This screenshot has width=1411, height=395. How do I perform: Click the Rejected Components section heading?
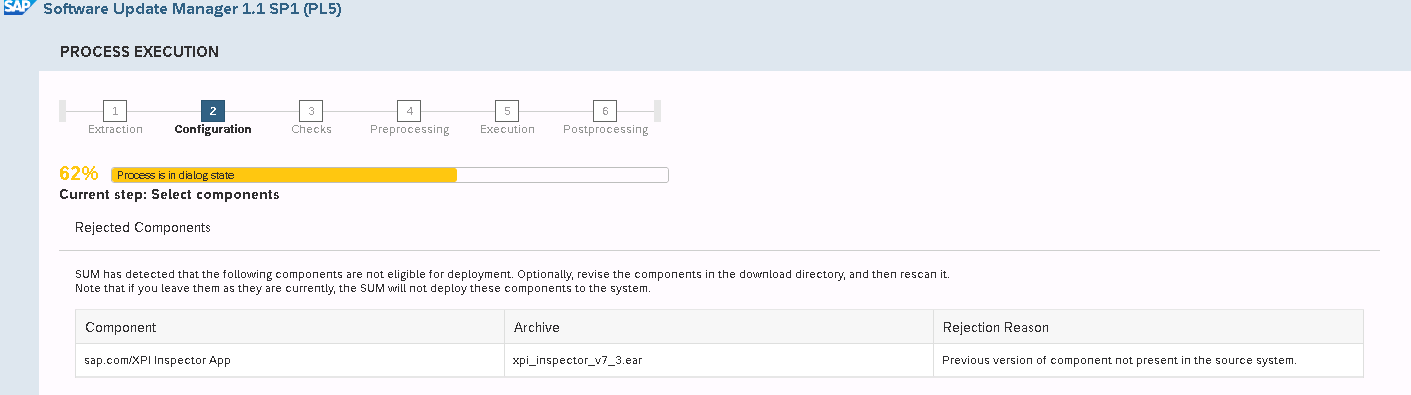pos(143,227)
